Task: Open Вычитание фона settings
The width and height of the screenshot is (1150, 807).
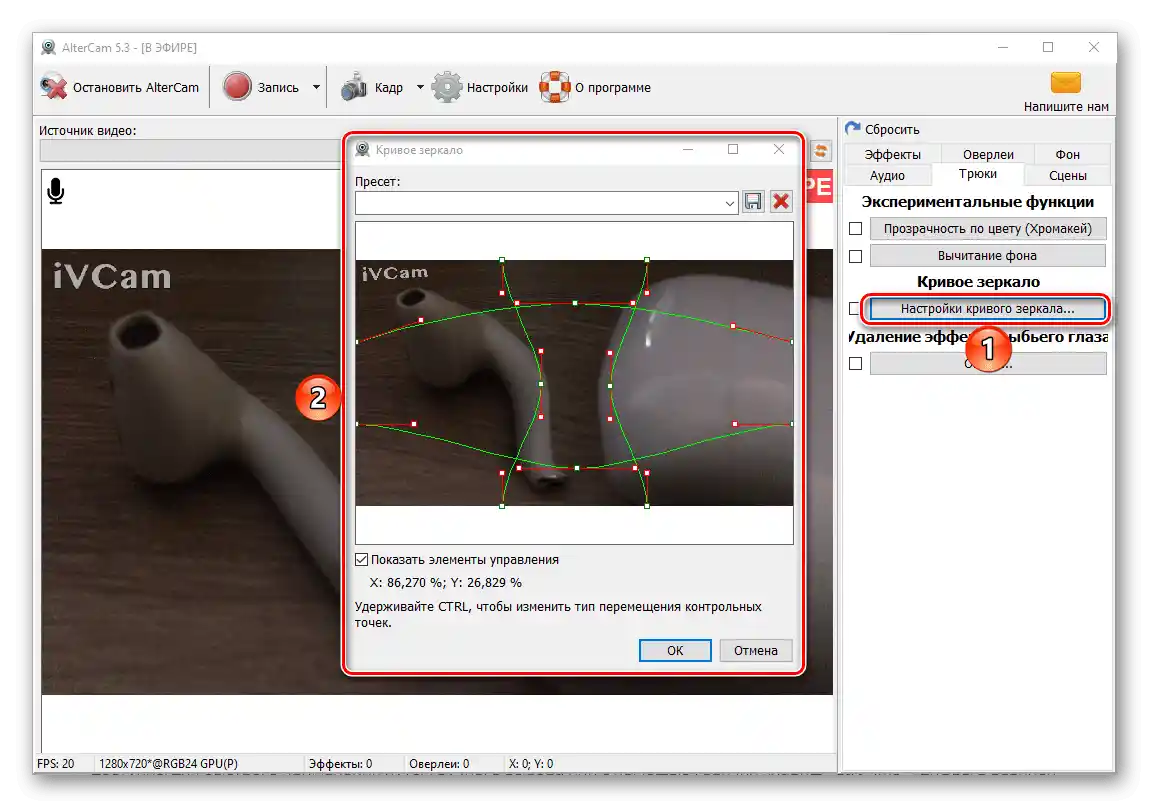Action: tap(987, 256)
